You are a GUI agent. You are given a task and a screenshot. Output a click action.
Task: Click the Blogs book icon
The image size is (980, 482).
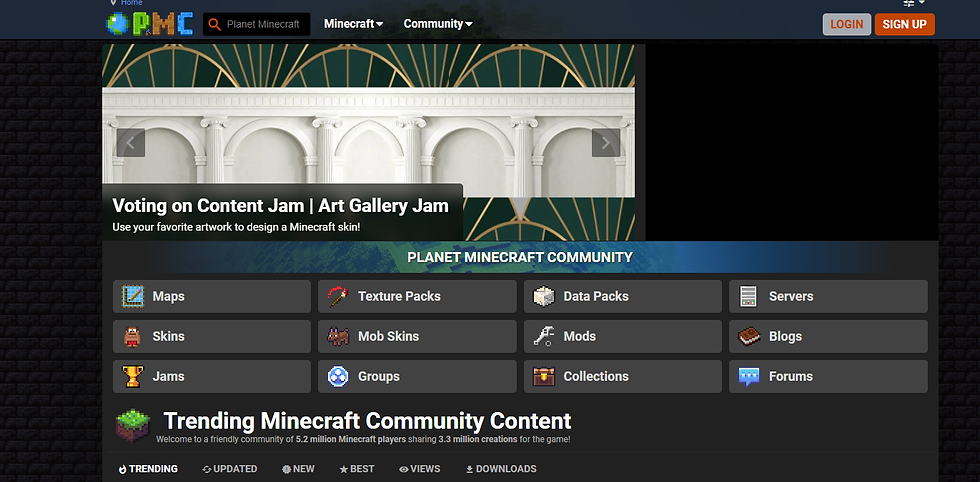tap(749, 336)
